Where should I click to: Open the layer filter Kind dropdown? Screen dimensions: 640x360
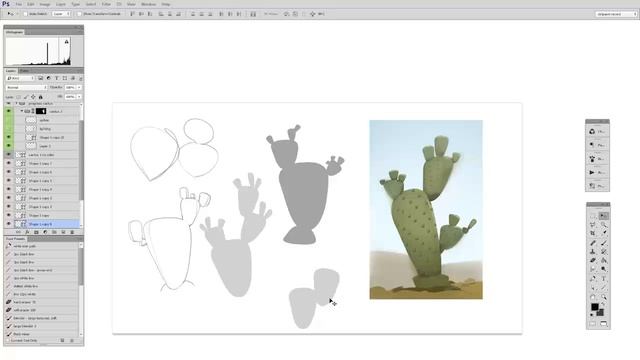click(20, 78)
